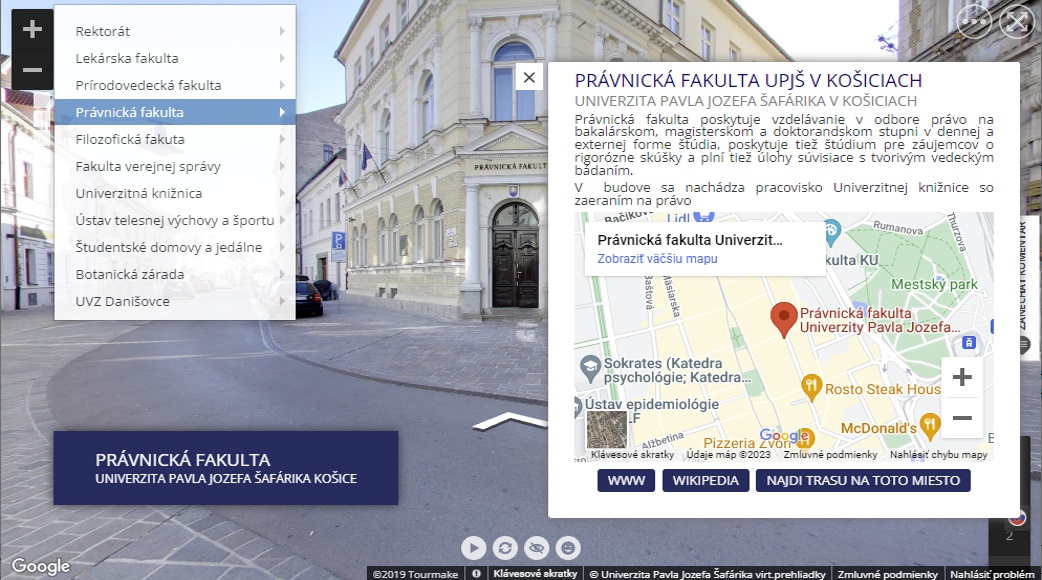Switch the map to satellite view thumbnail
Screen dimensions: 1042x580
pos(606,429)
